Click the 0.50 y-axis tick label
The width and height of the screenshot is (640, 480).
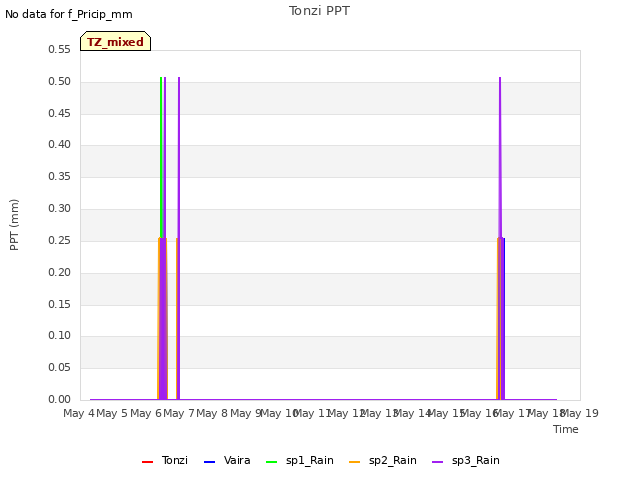(60, 81)
